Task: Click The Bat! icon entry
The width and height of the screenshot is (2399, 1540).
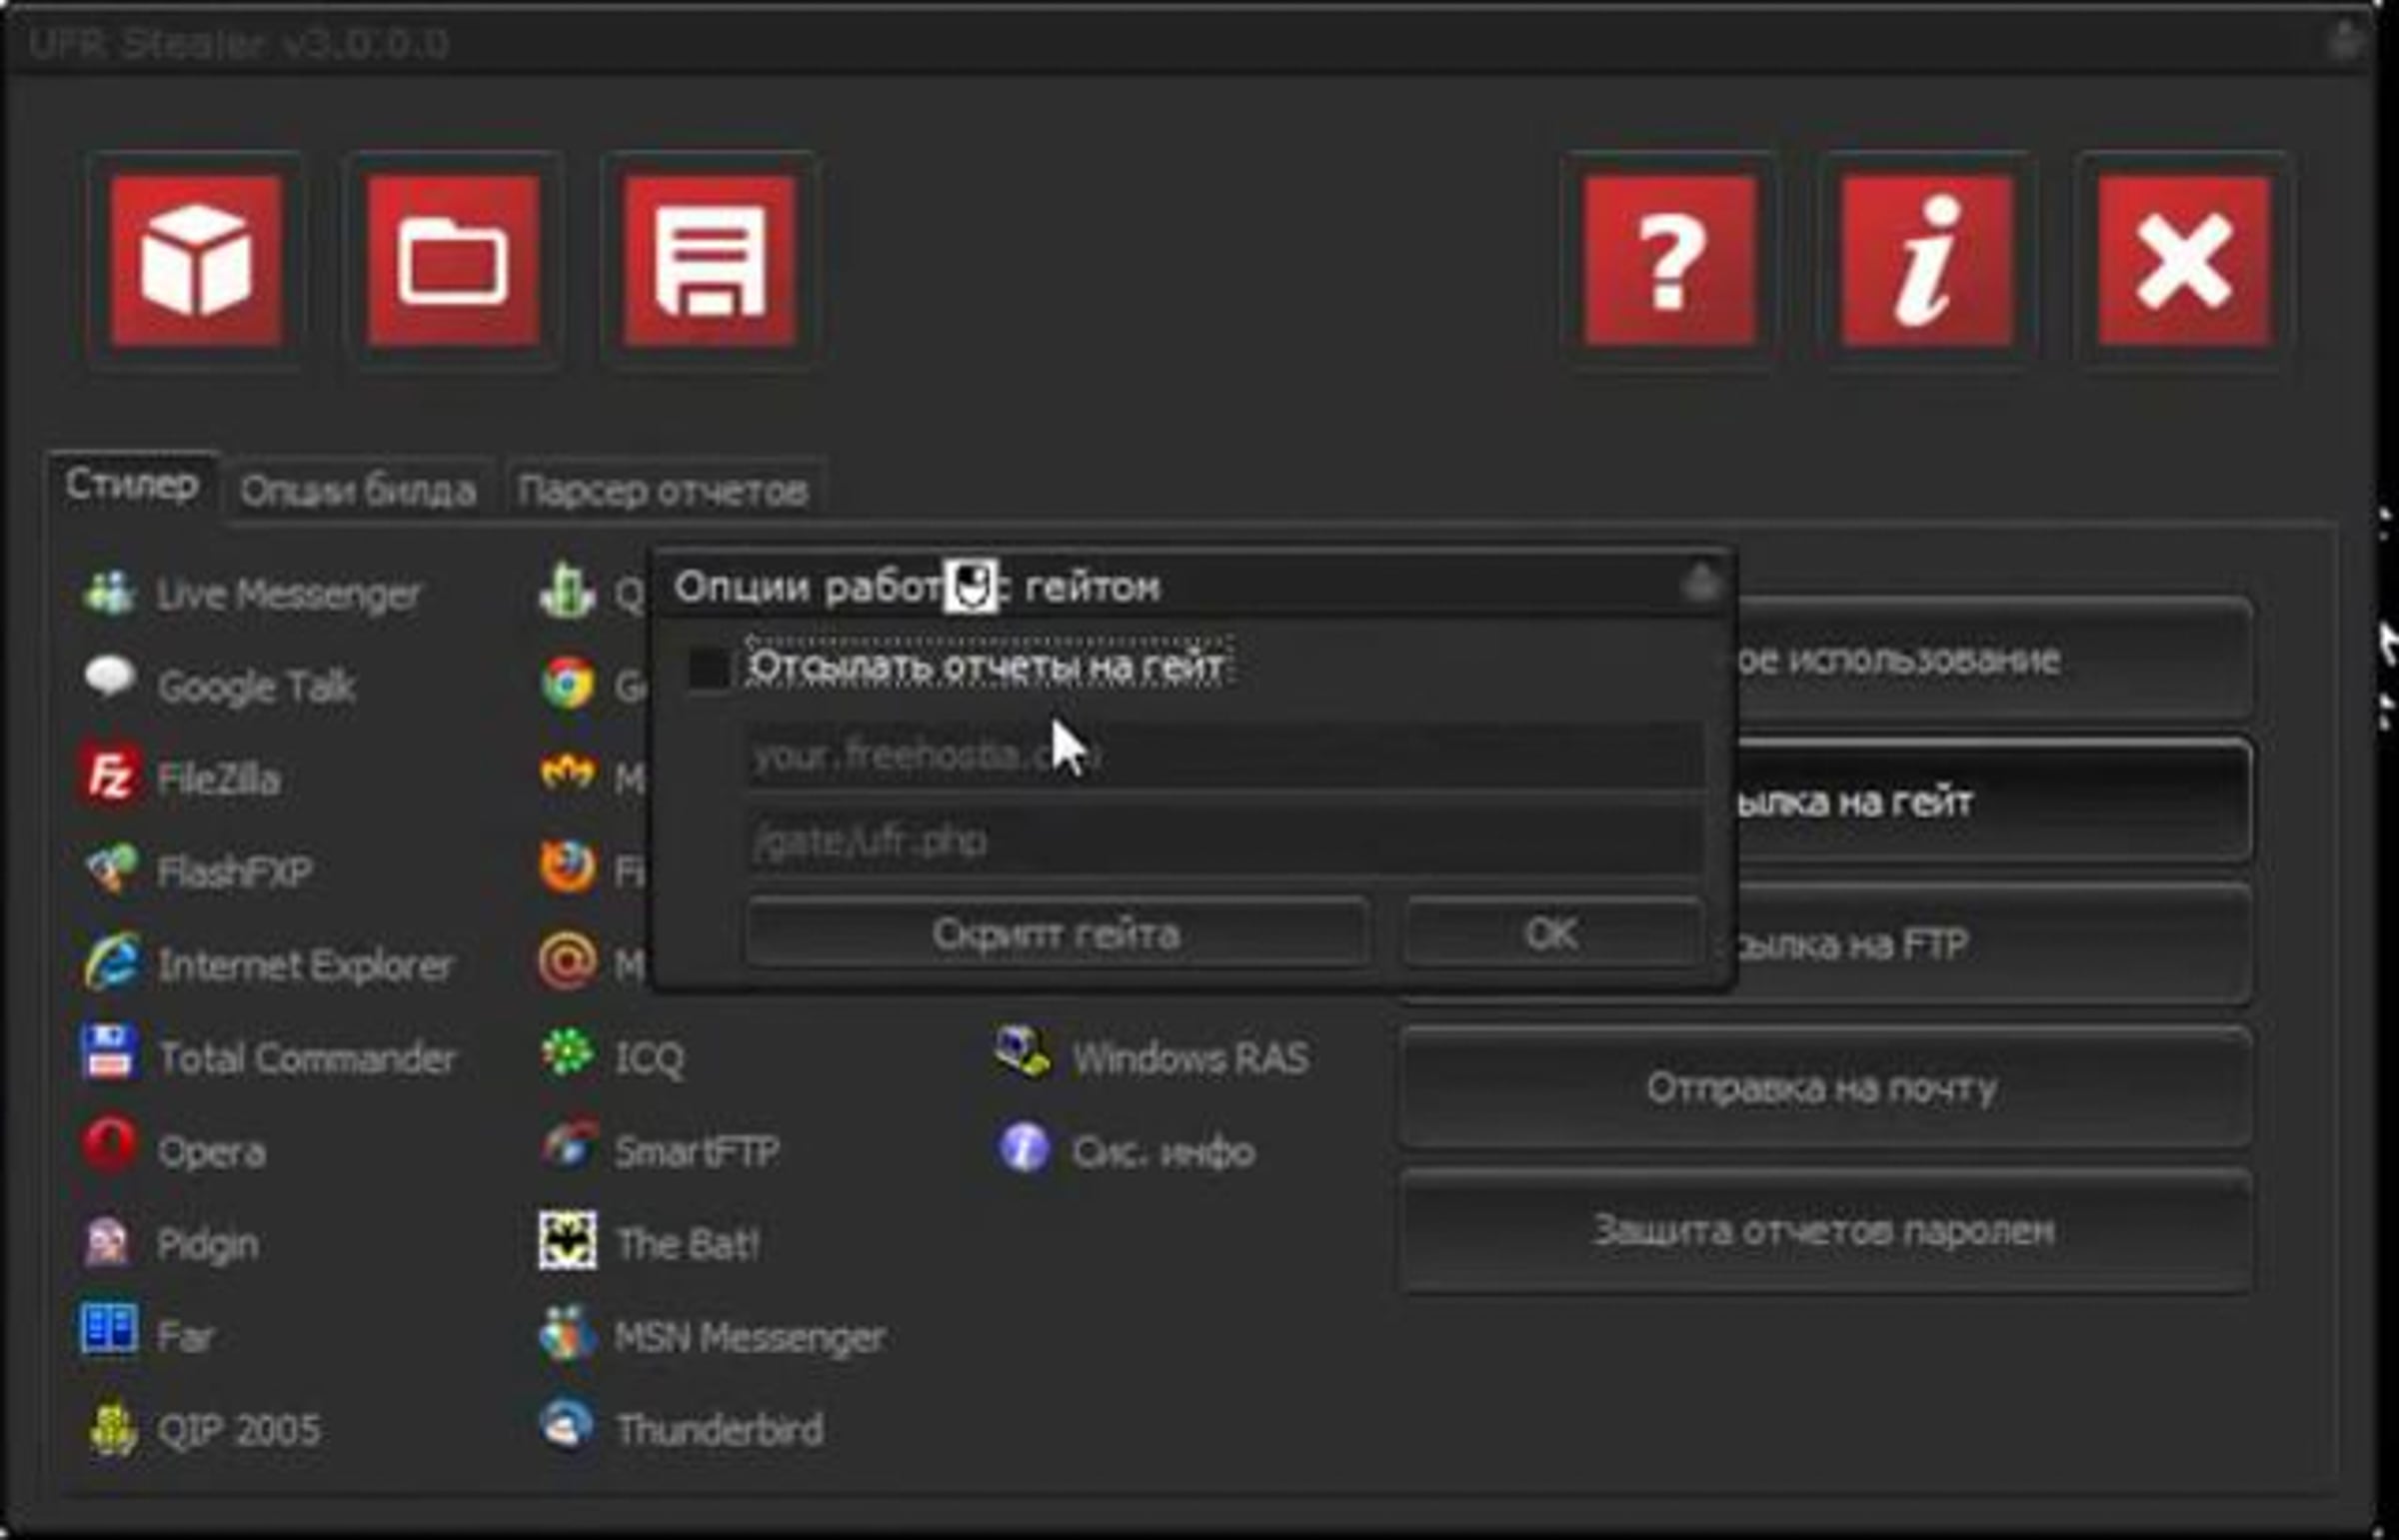Action: click(568, 1242)
